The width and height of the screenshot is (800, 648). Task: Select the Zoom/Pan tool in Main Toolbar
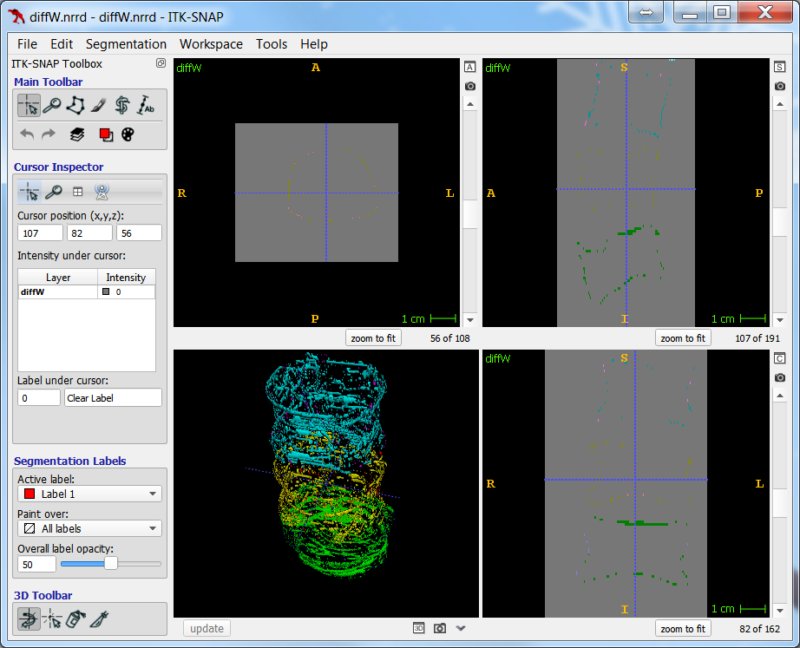point(51,105)
